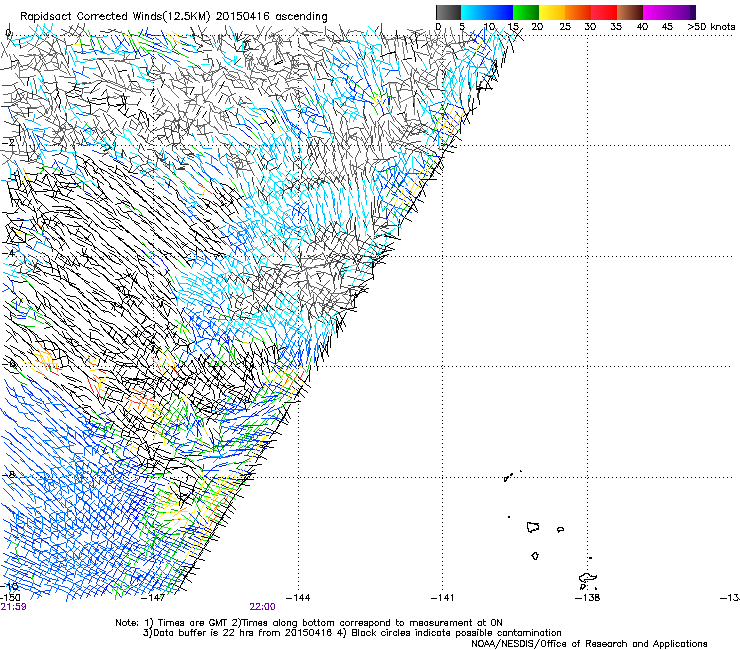Click the small island cluster just north of -8 latitude

pyautogui.click(x=512, y=476)
